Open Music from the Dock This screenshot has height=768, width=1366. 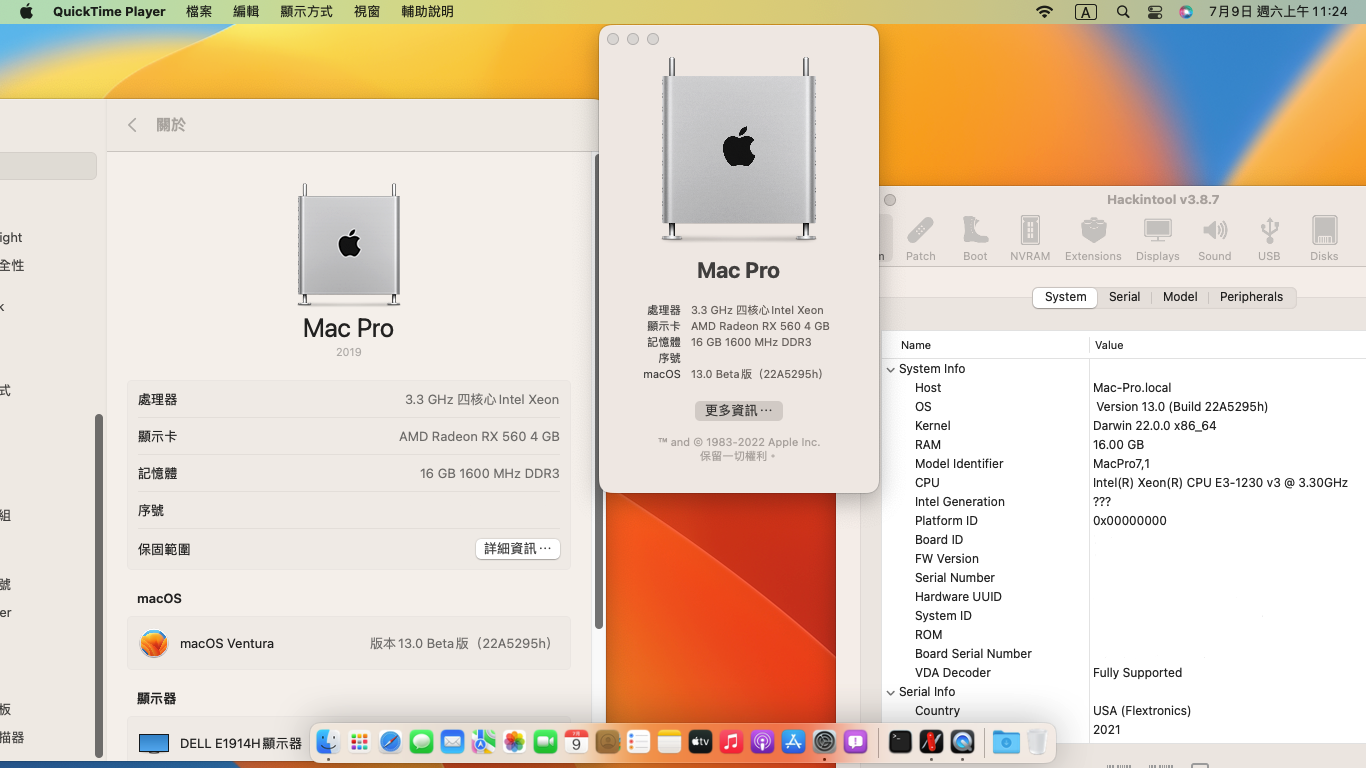coord(731,742)
